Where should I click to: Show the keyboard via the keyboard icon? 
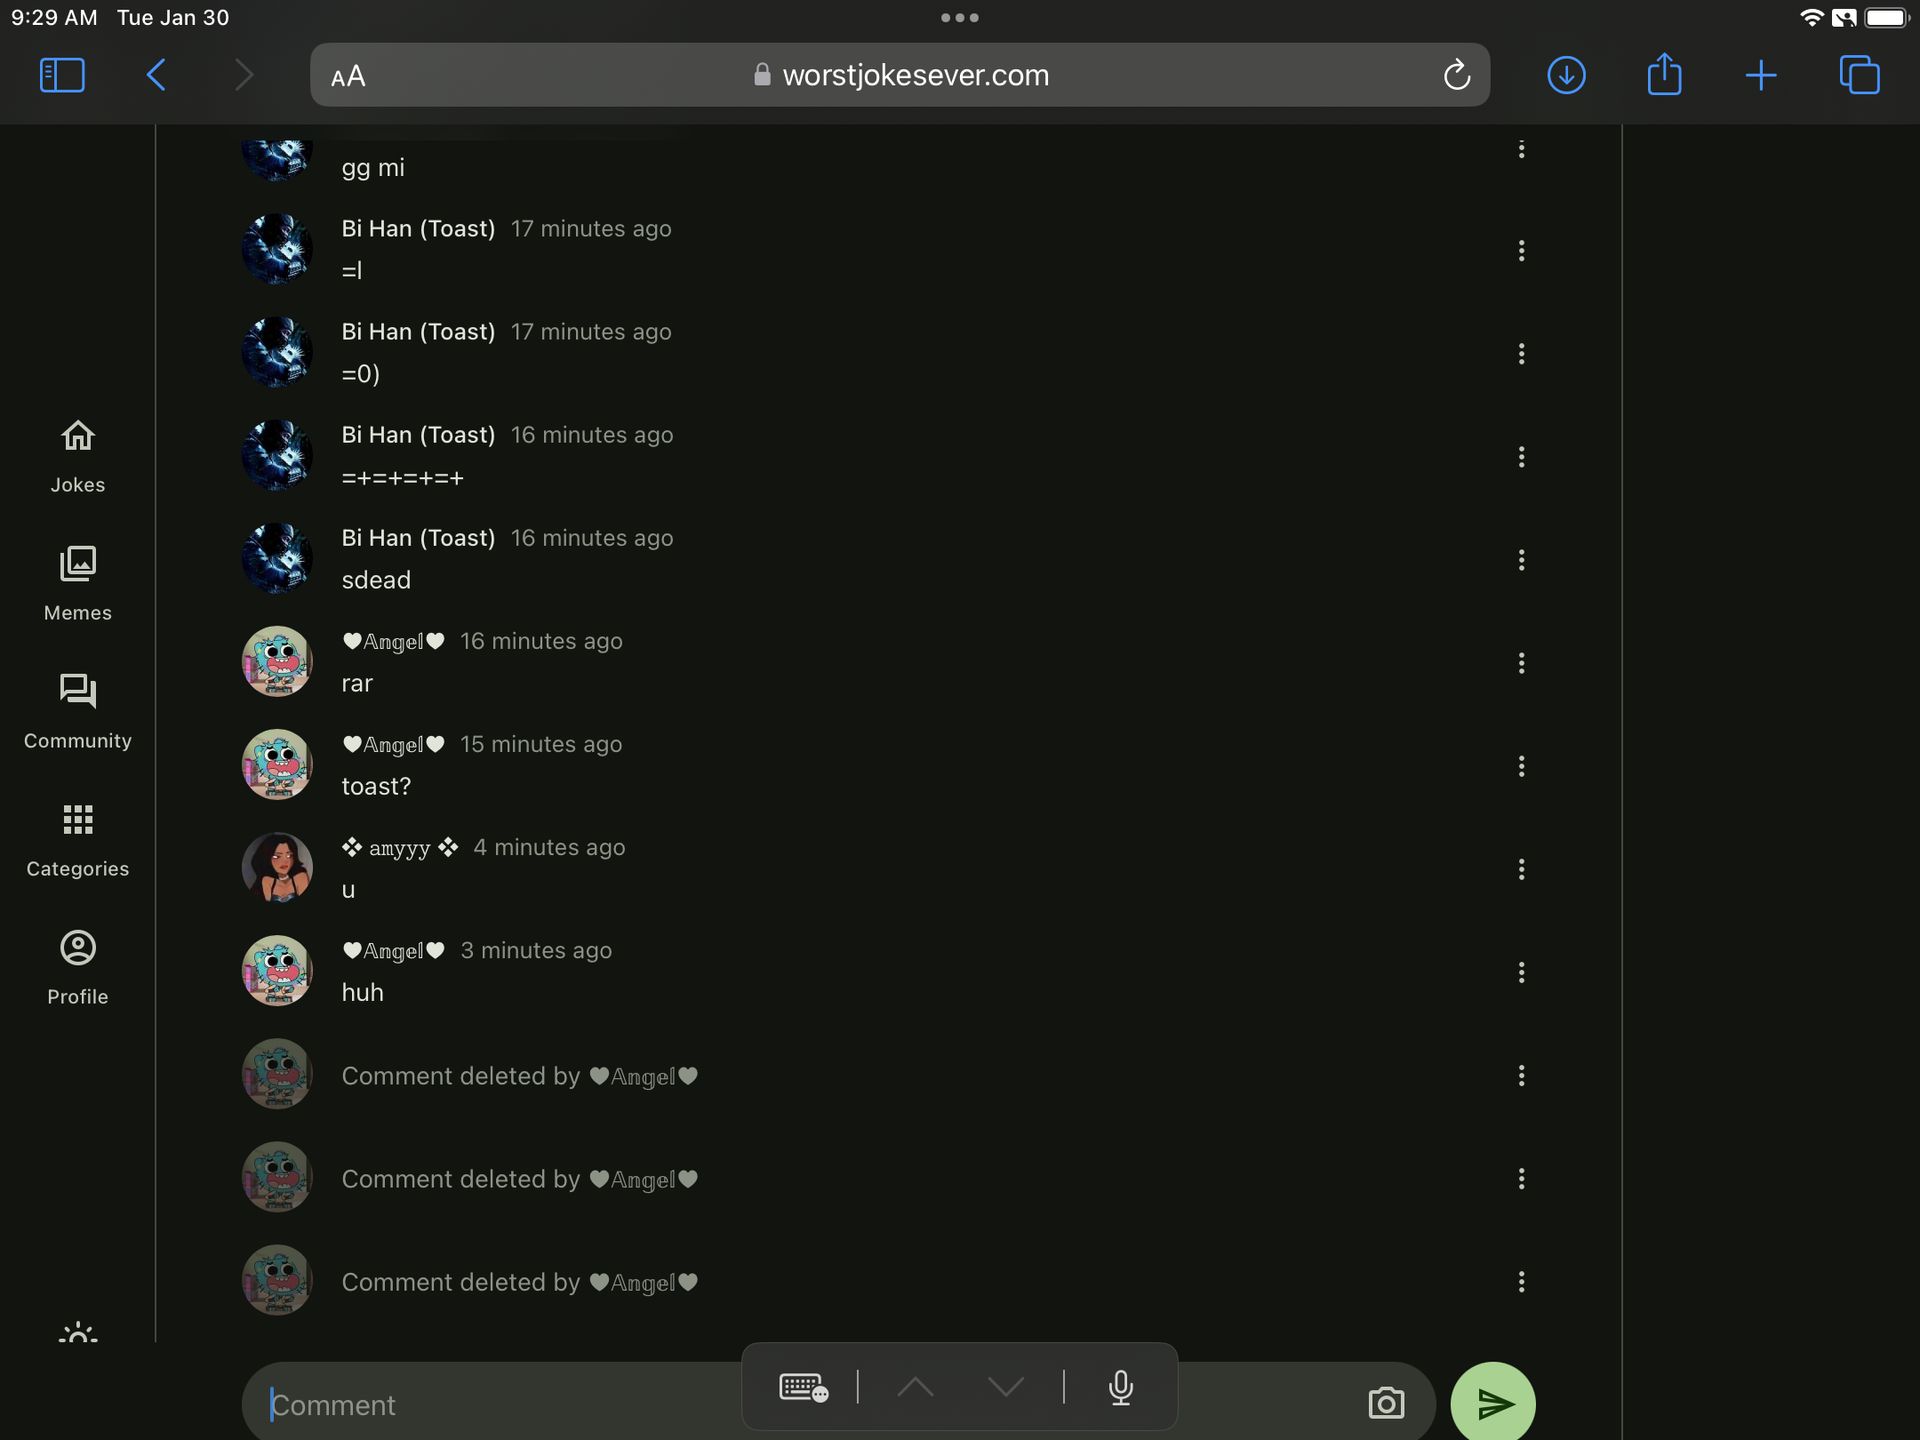click(803, 1387)
